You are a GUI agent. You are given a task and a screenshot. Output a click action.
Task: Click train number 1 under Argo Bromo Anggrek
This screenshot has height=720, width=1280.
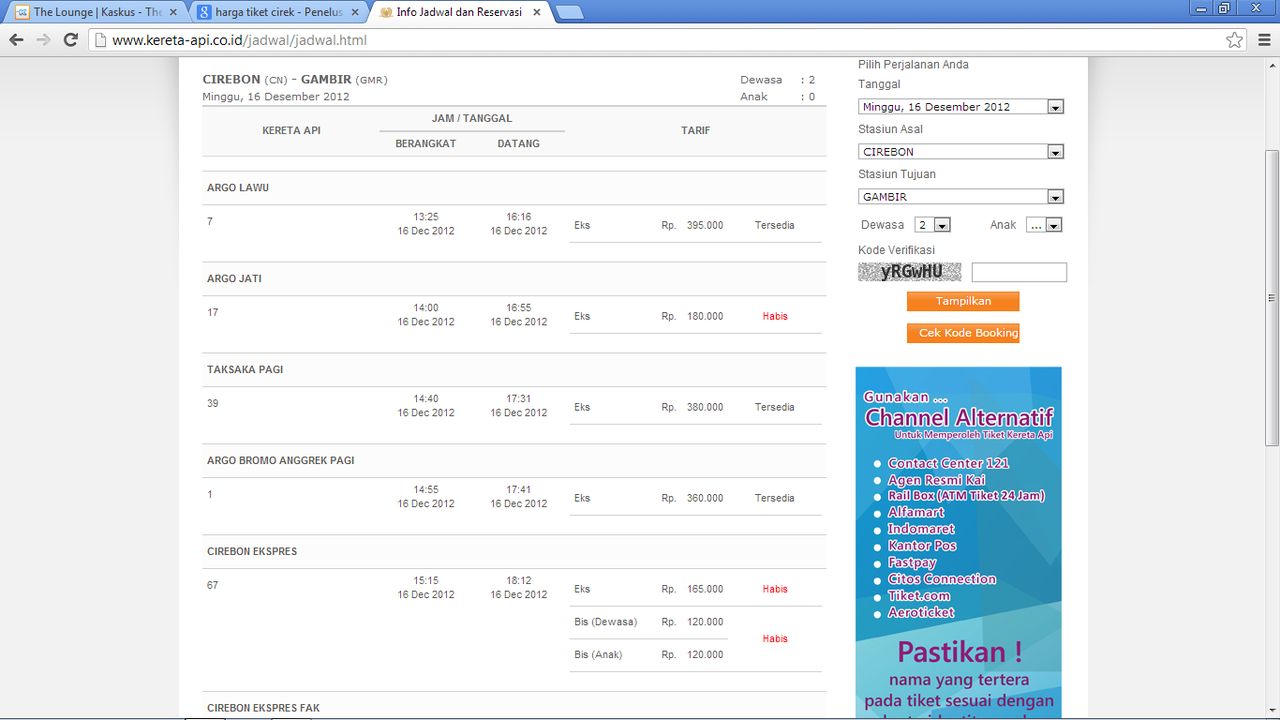[x=210, y=494]
